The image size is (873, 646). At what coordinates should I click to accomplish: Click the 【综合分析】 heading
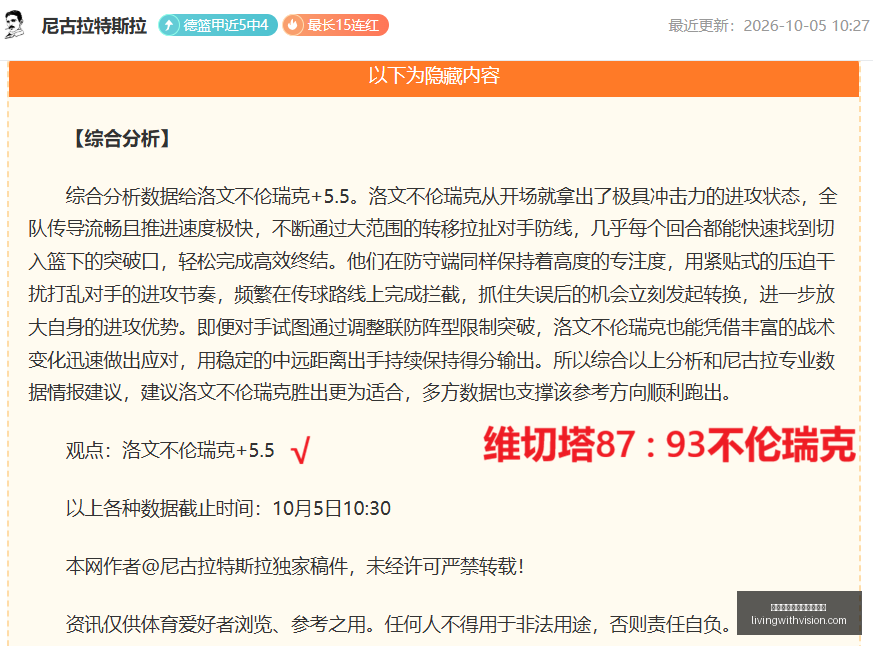click(x=122, y=139)
